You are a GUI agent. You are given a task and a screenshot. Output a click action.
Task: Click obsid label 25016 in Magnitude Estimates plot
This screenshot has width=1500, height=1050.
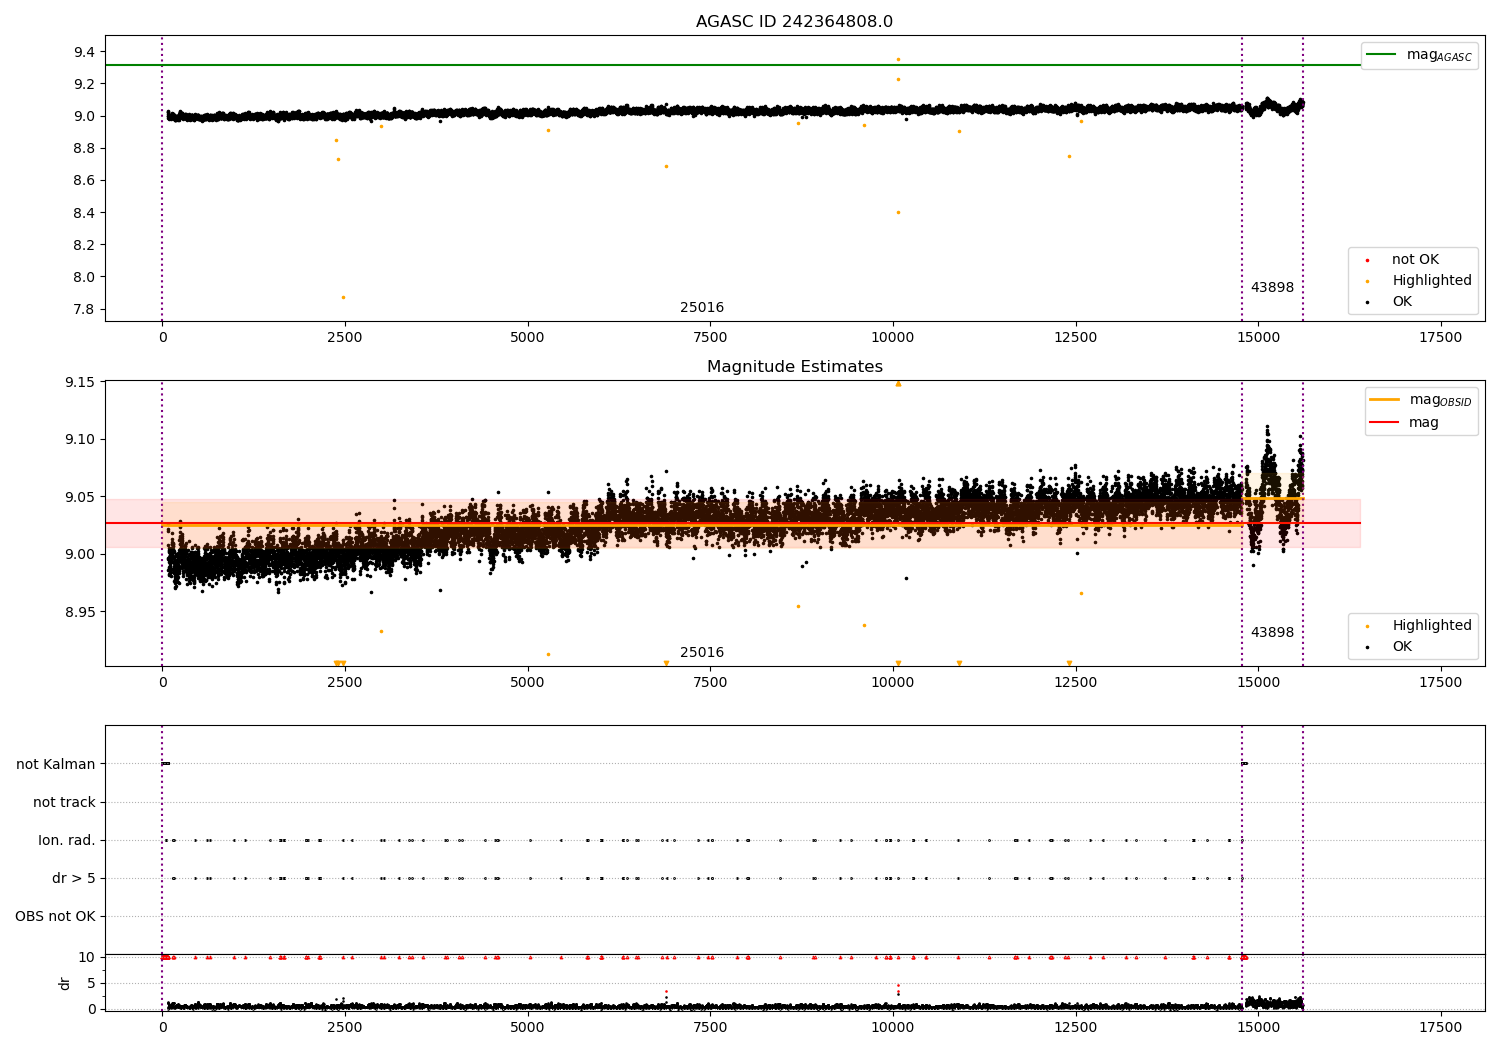[x=702, y=653]
